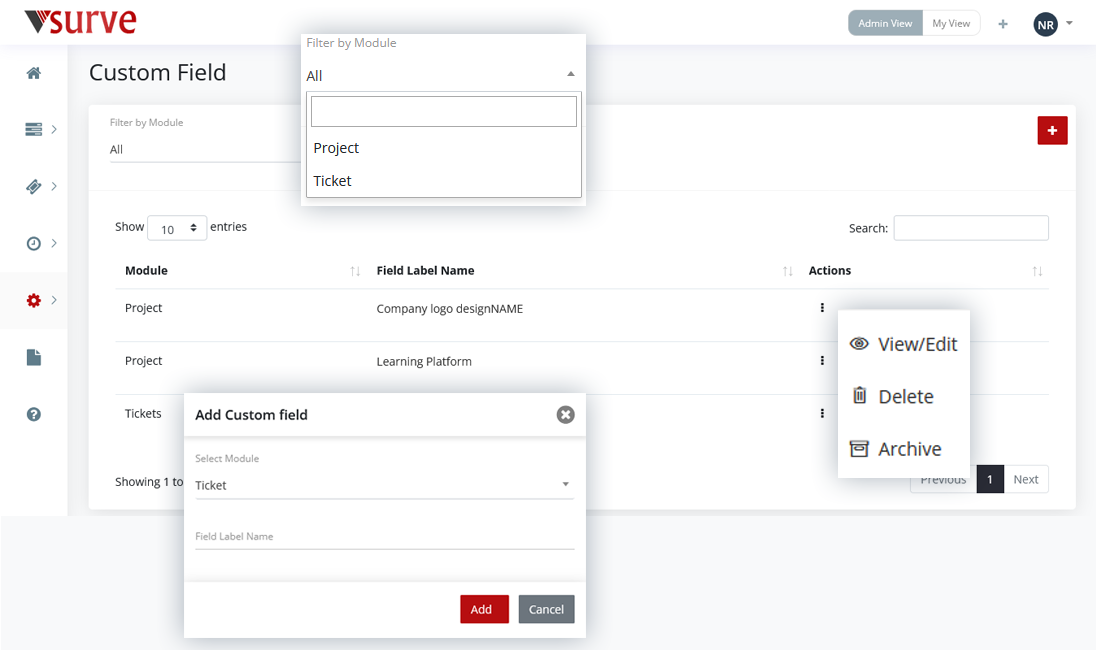Open actions menu for Learning Platform row

[x=822, y=361]
